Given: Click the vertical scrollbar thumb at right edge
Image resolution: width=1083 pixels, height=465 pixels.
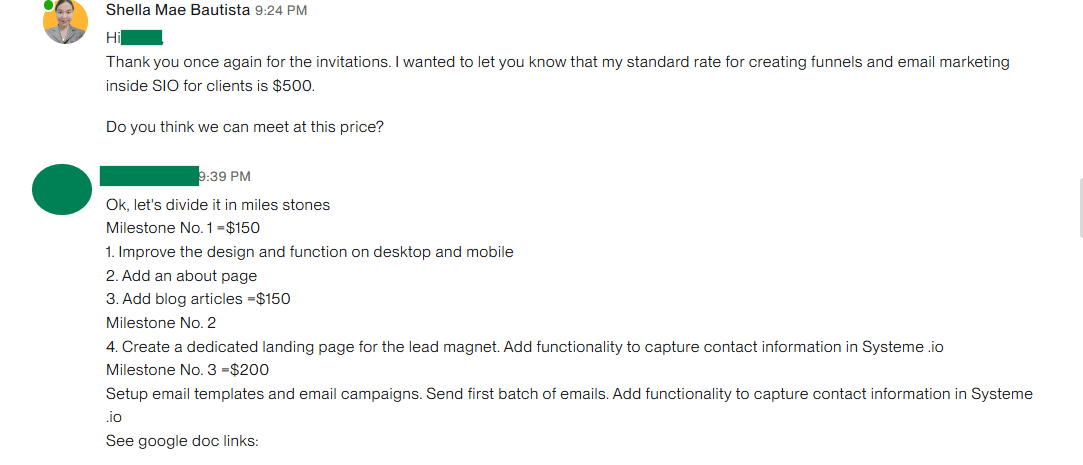Looking at the screenshot, I should click(x=1081, y=207).
